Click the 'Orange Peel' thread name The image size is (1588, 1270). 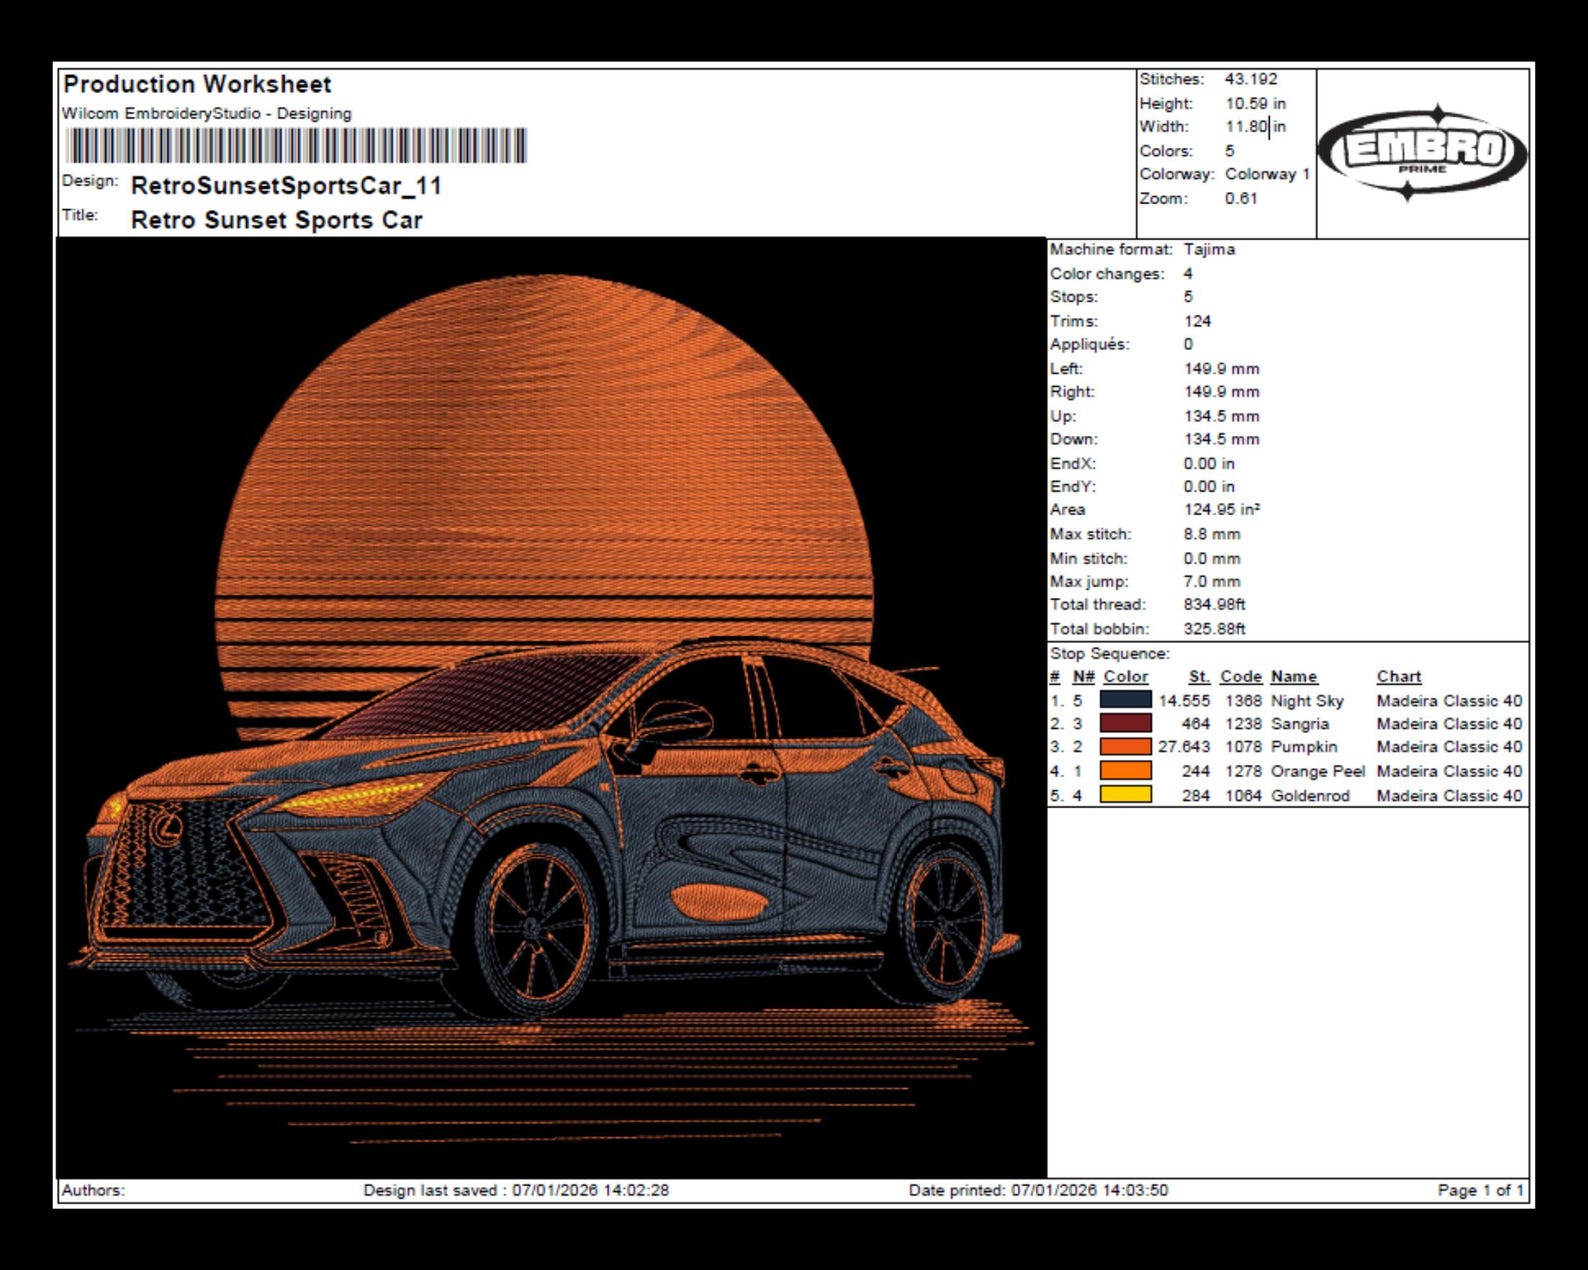click(1317, 771)
